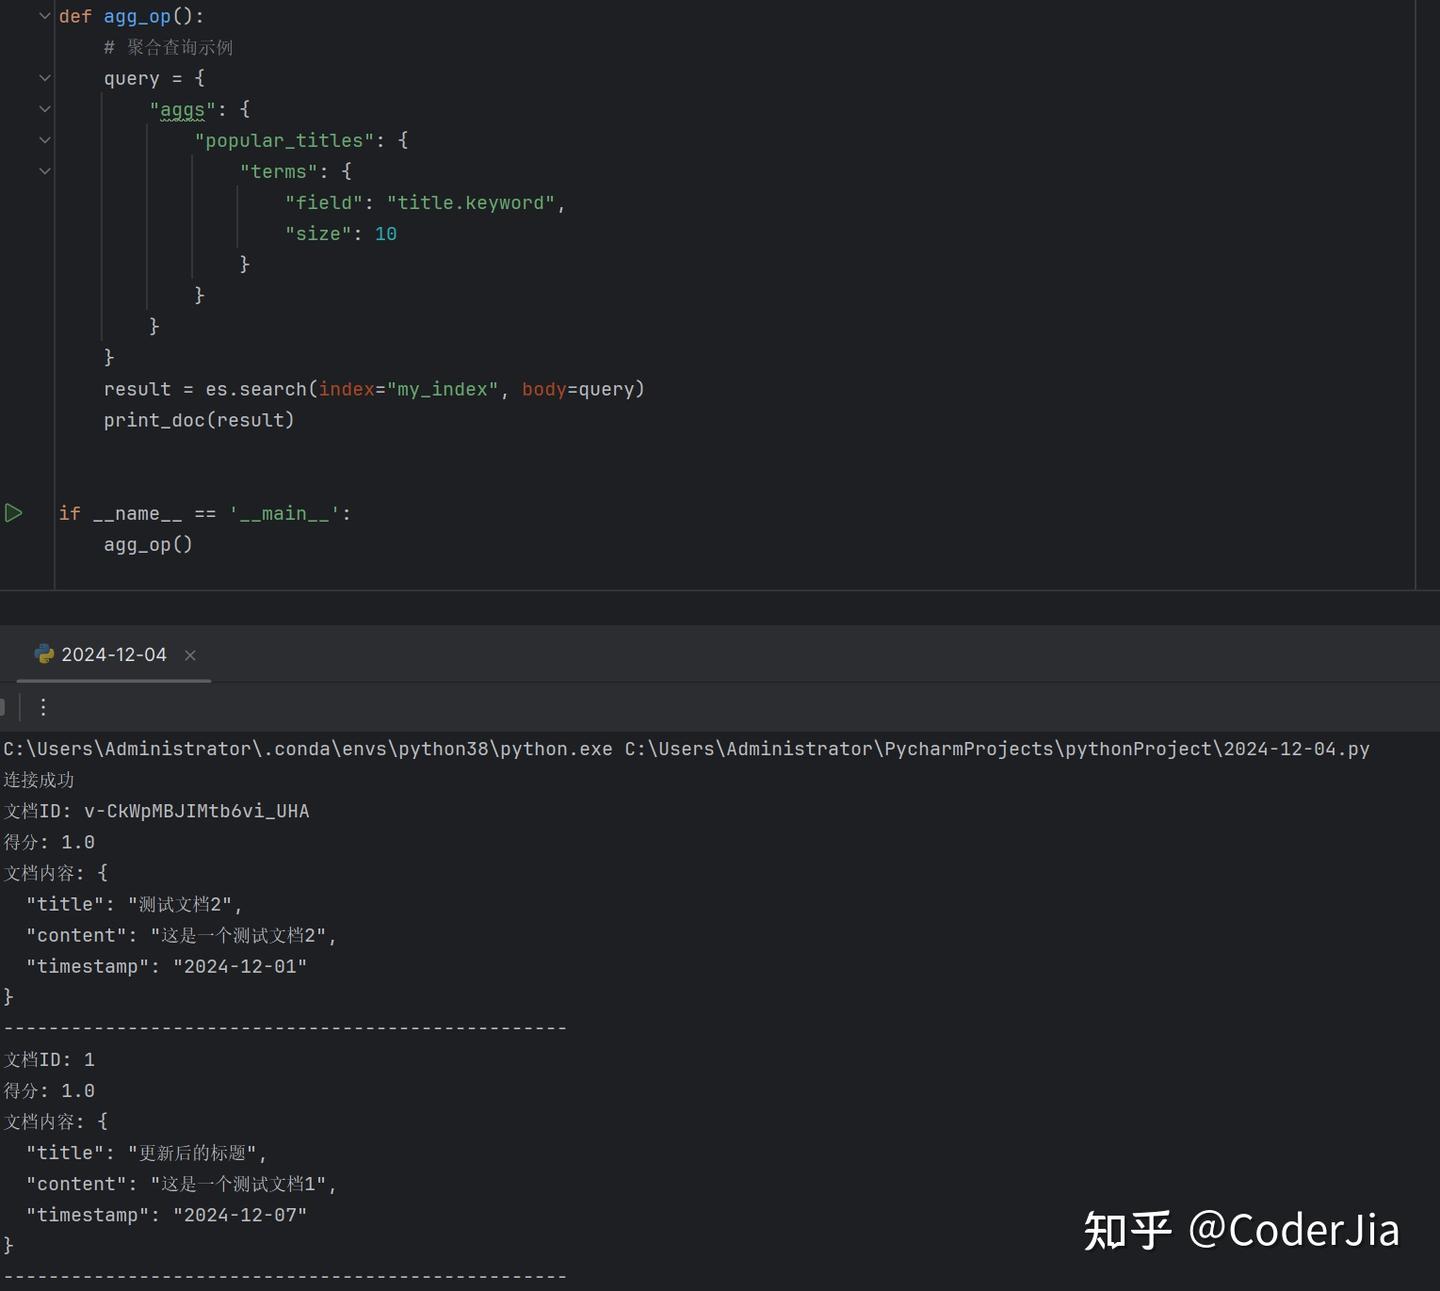Run the script using the green gutter arrow

point(14,513)
